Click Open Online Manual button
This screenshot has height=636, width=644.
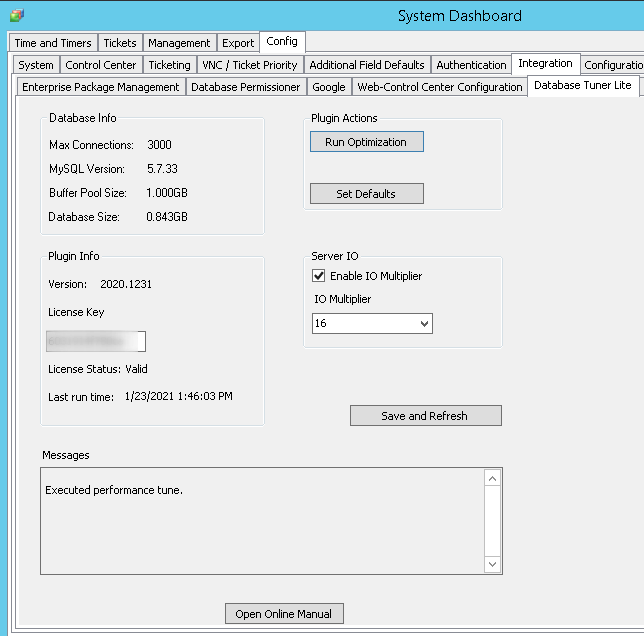point(284,613)
